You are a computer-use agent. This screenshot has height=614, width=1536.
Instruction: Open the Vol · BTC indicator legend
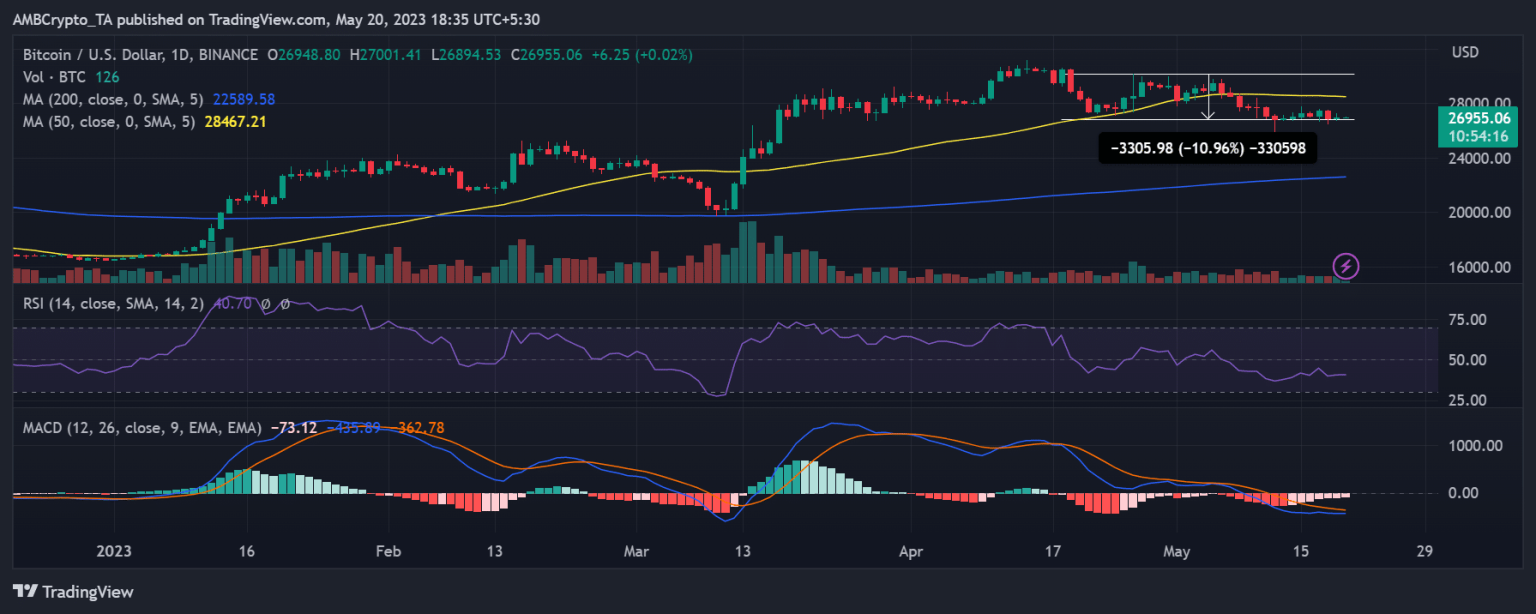point(51,76)
